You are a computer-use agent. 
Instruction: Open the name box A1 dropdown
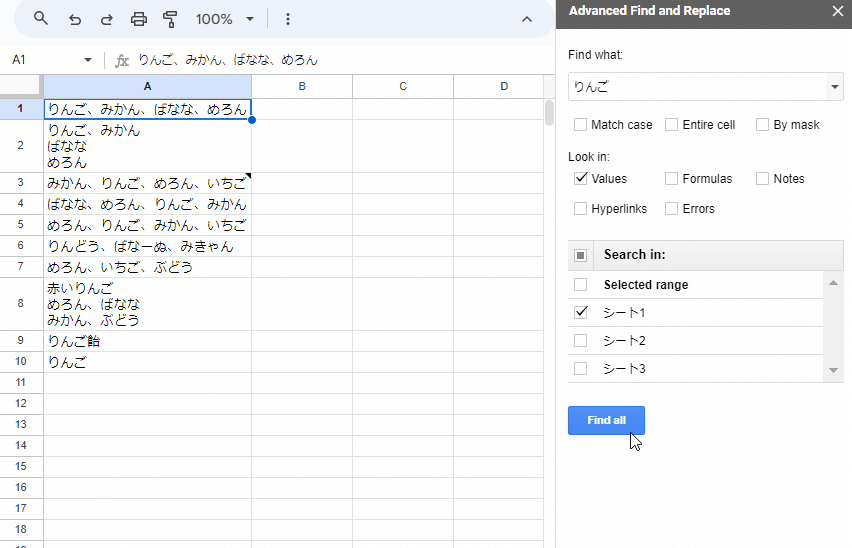[x=88, y=61]
